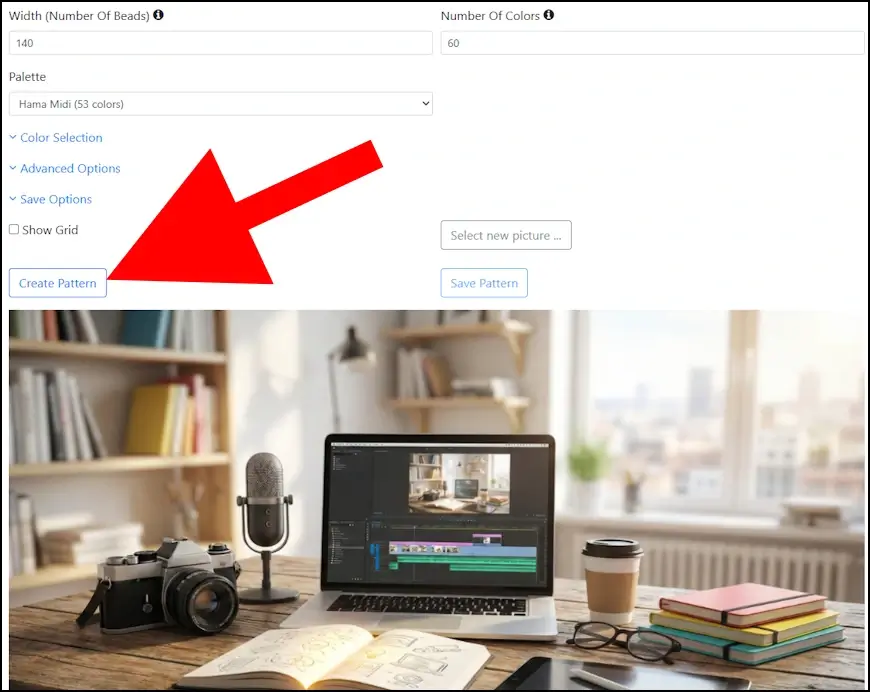The image size is (870, 692).
Task: Expand the Advanced Options section
Action: 70,168
